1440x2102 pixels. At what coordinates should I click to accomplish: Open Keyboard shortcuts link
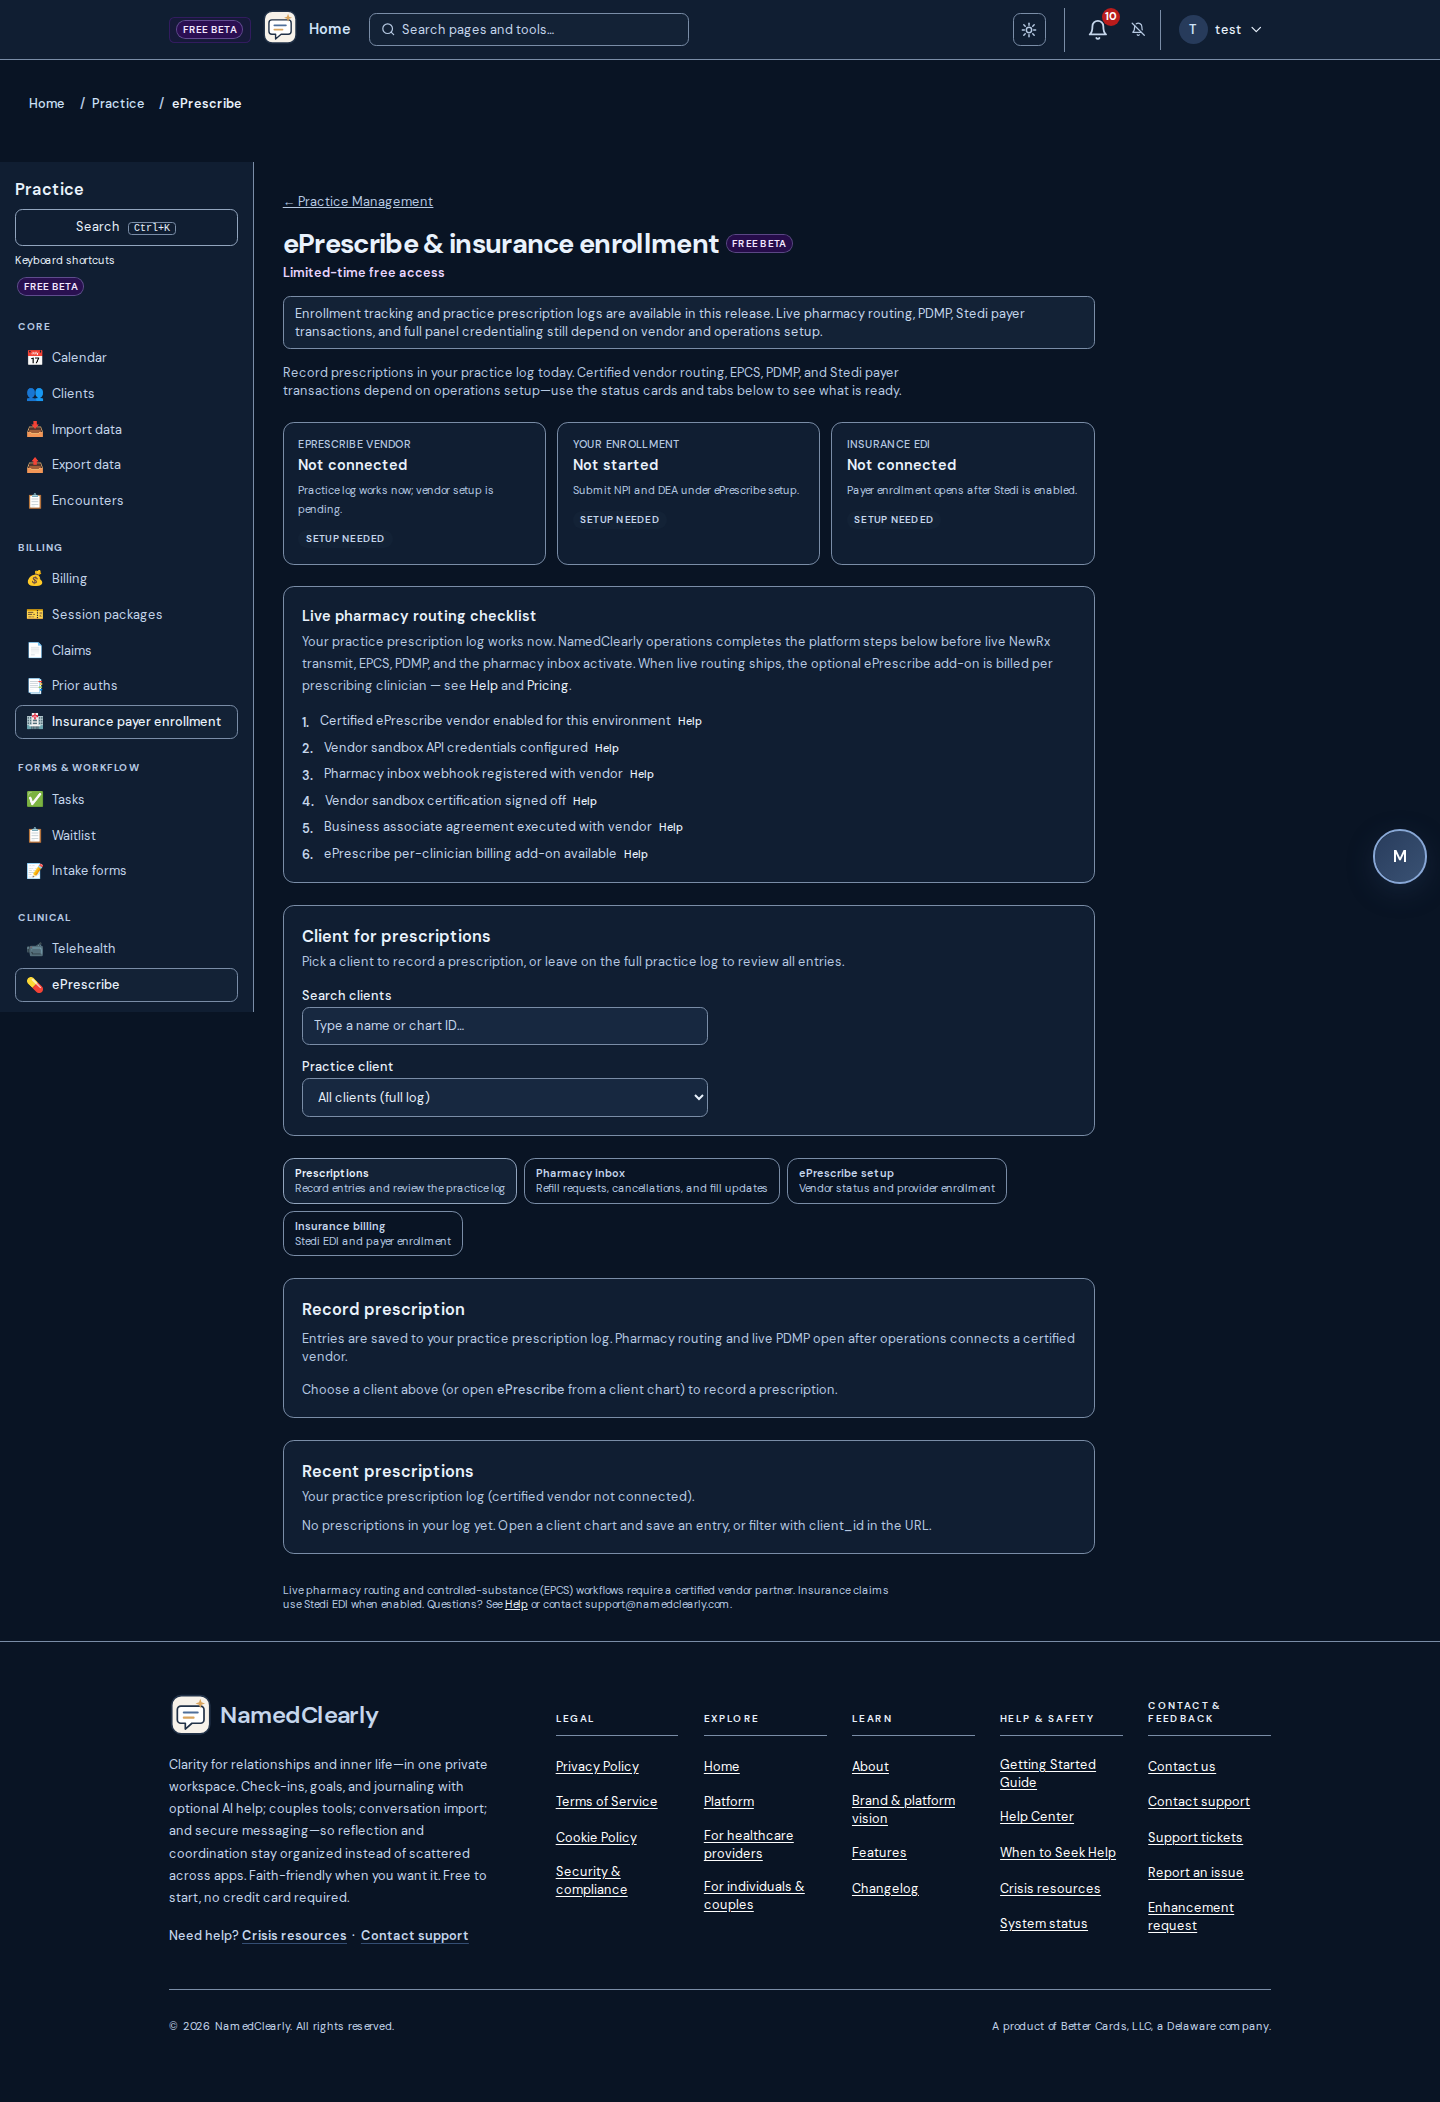pos(65,260)
